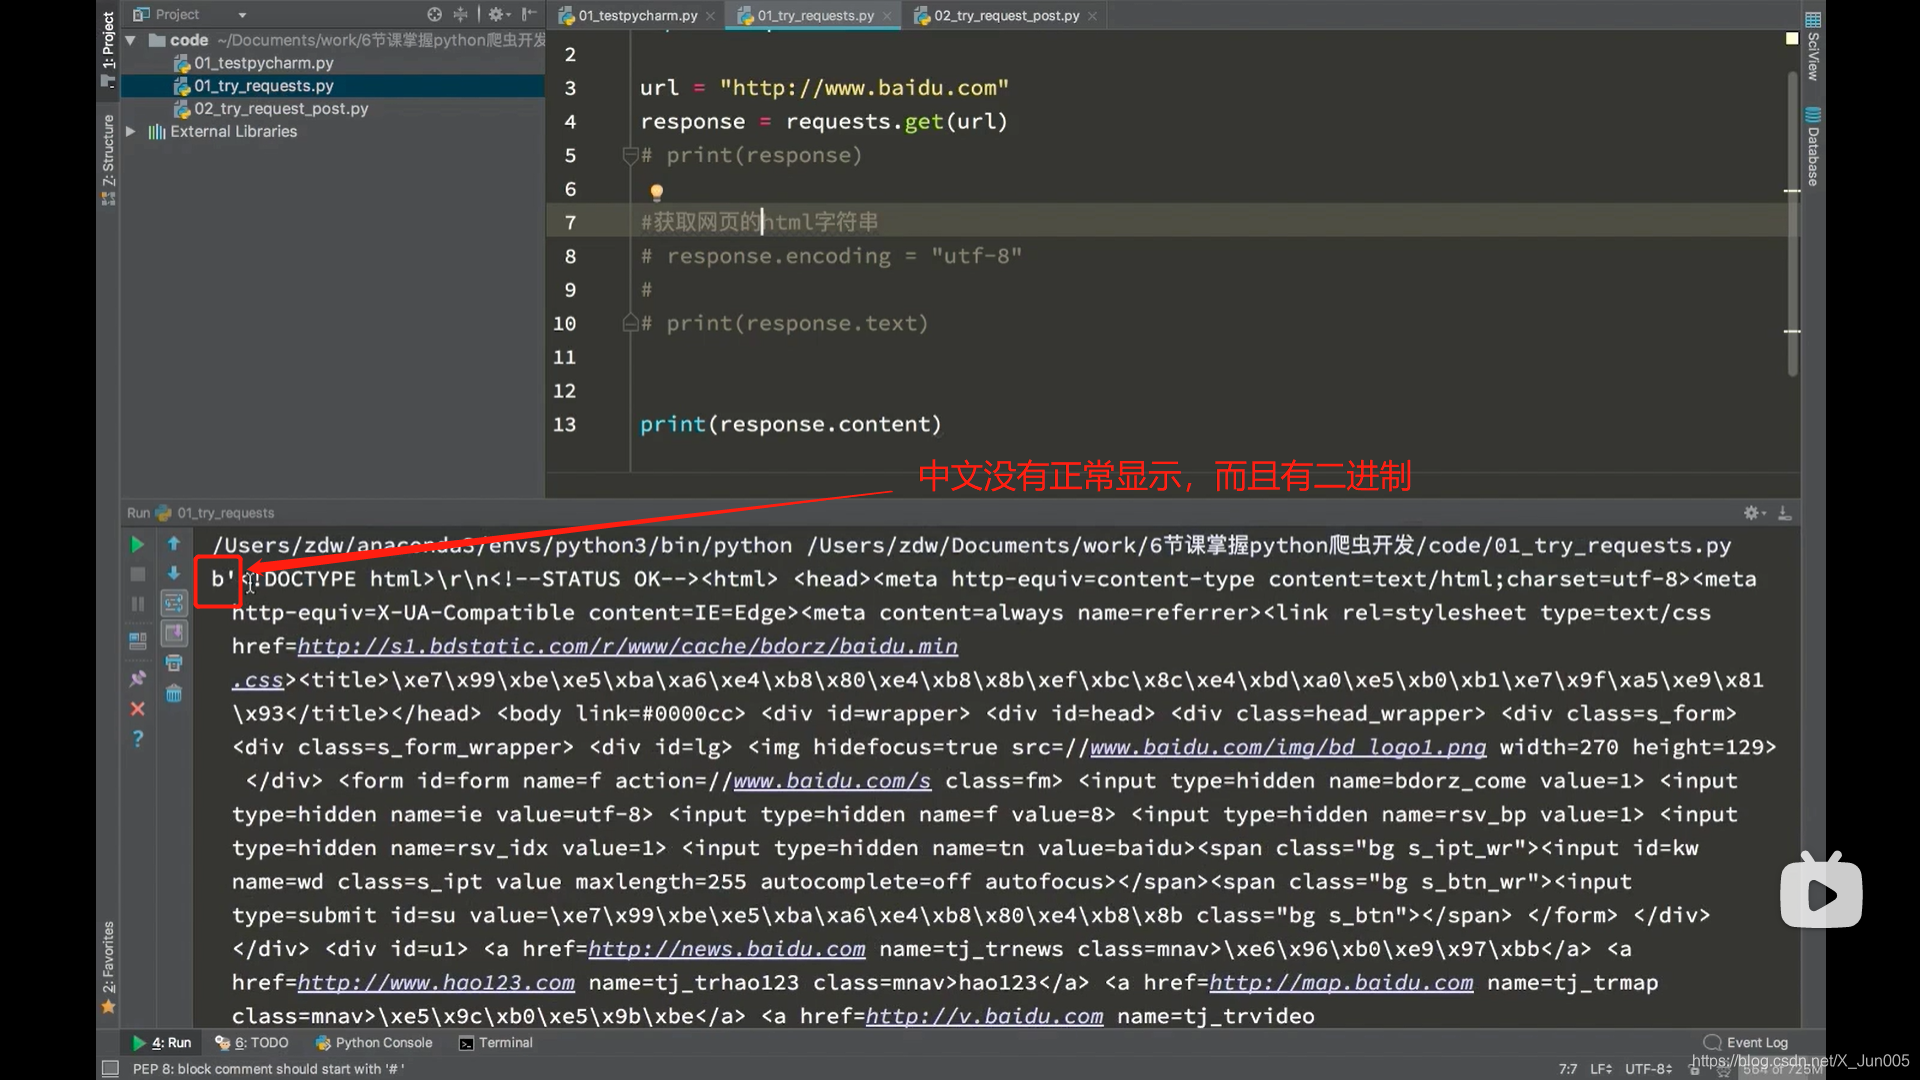Select 01_testpycharm.py in project tree
The height and width of the screenshot is (1080, 1920).
coord(263,63)
